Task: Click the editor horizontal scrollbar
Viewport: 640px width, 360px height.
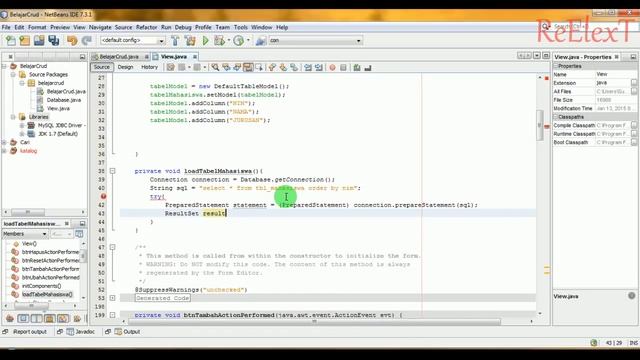Action: (314, 322)
